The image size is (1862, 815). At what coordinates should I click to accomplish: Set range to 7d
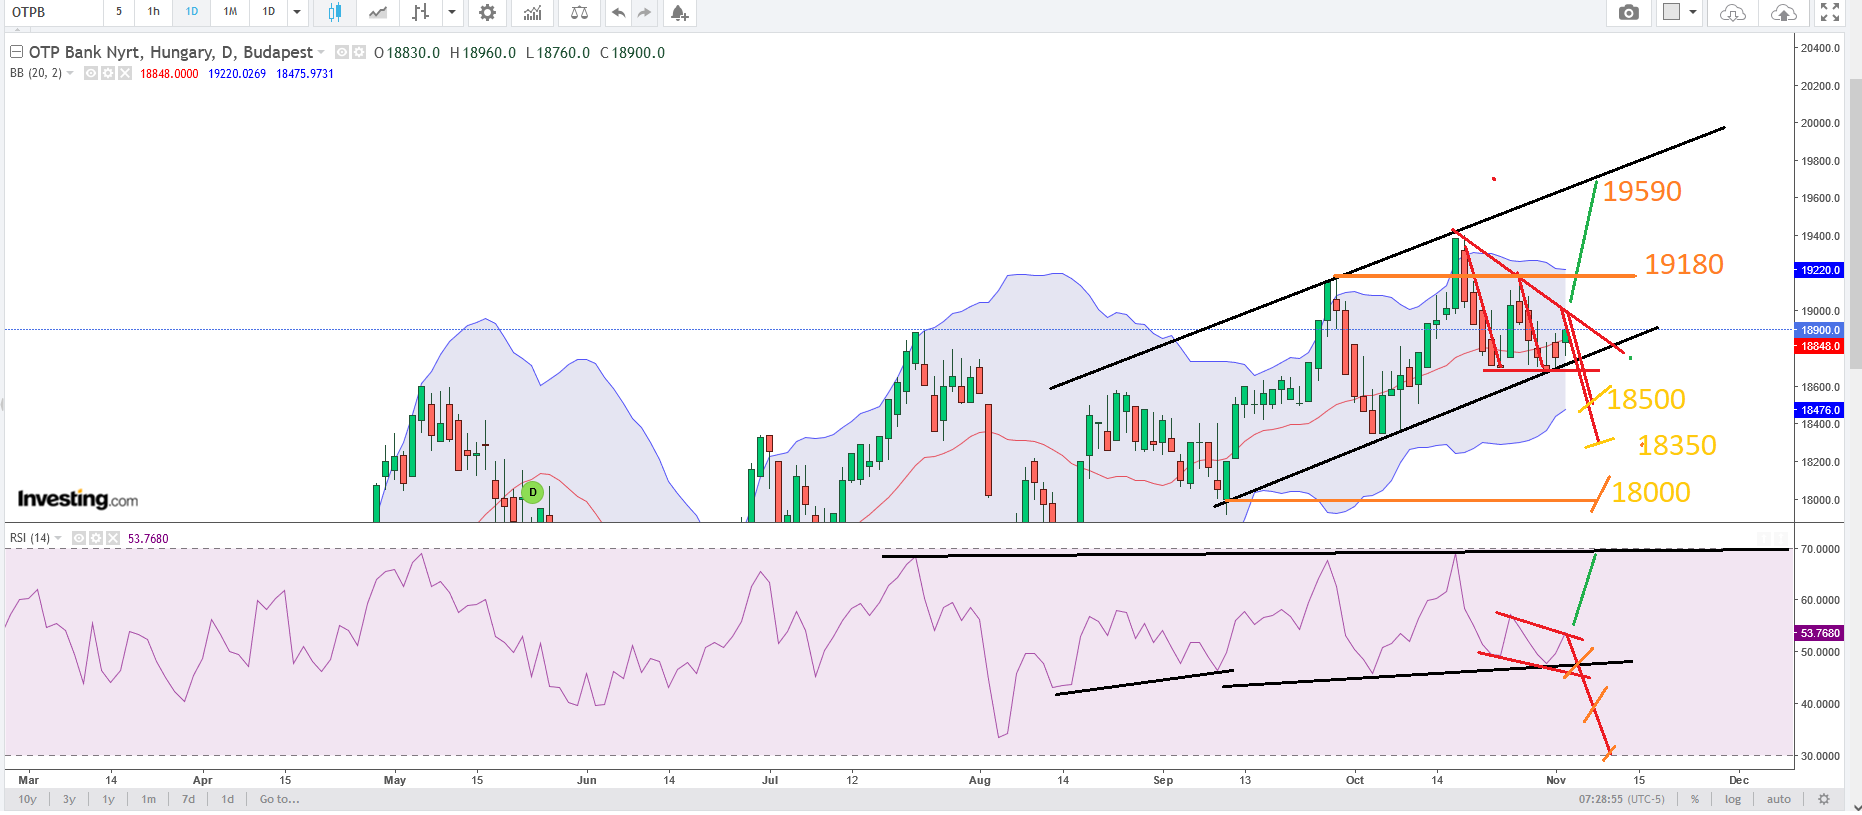click(x=188, y=799)
